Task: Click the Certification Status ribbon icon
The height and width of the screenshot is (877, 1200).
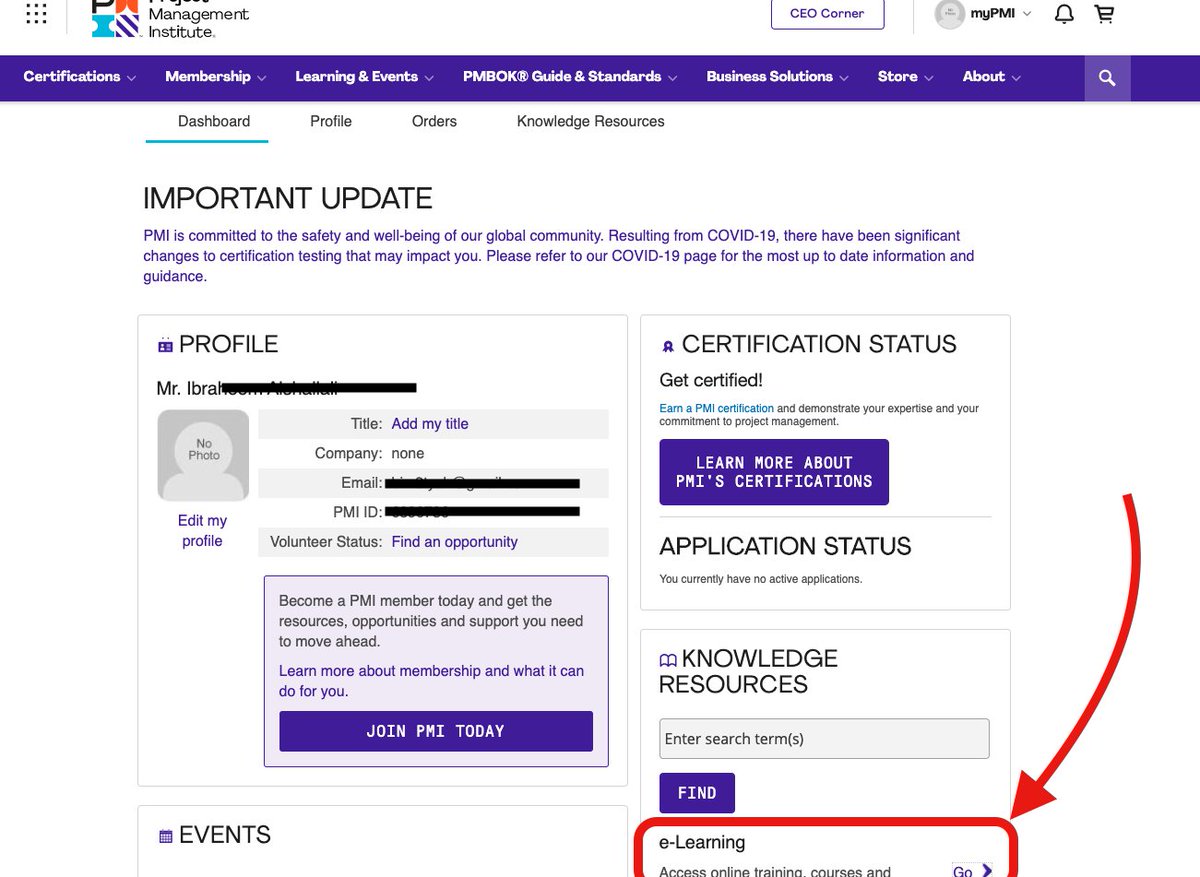Action: (668, 346)
